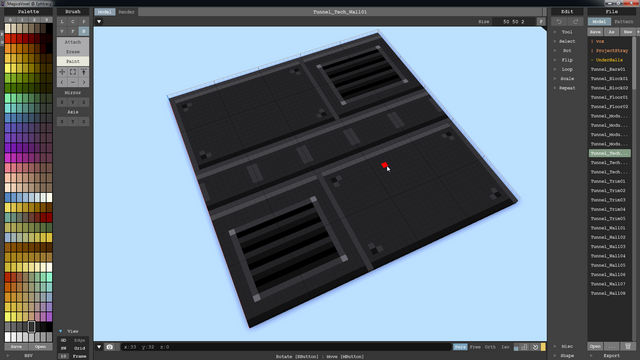Click the left arrow brush button

62,82
